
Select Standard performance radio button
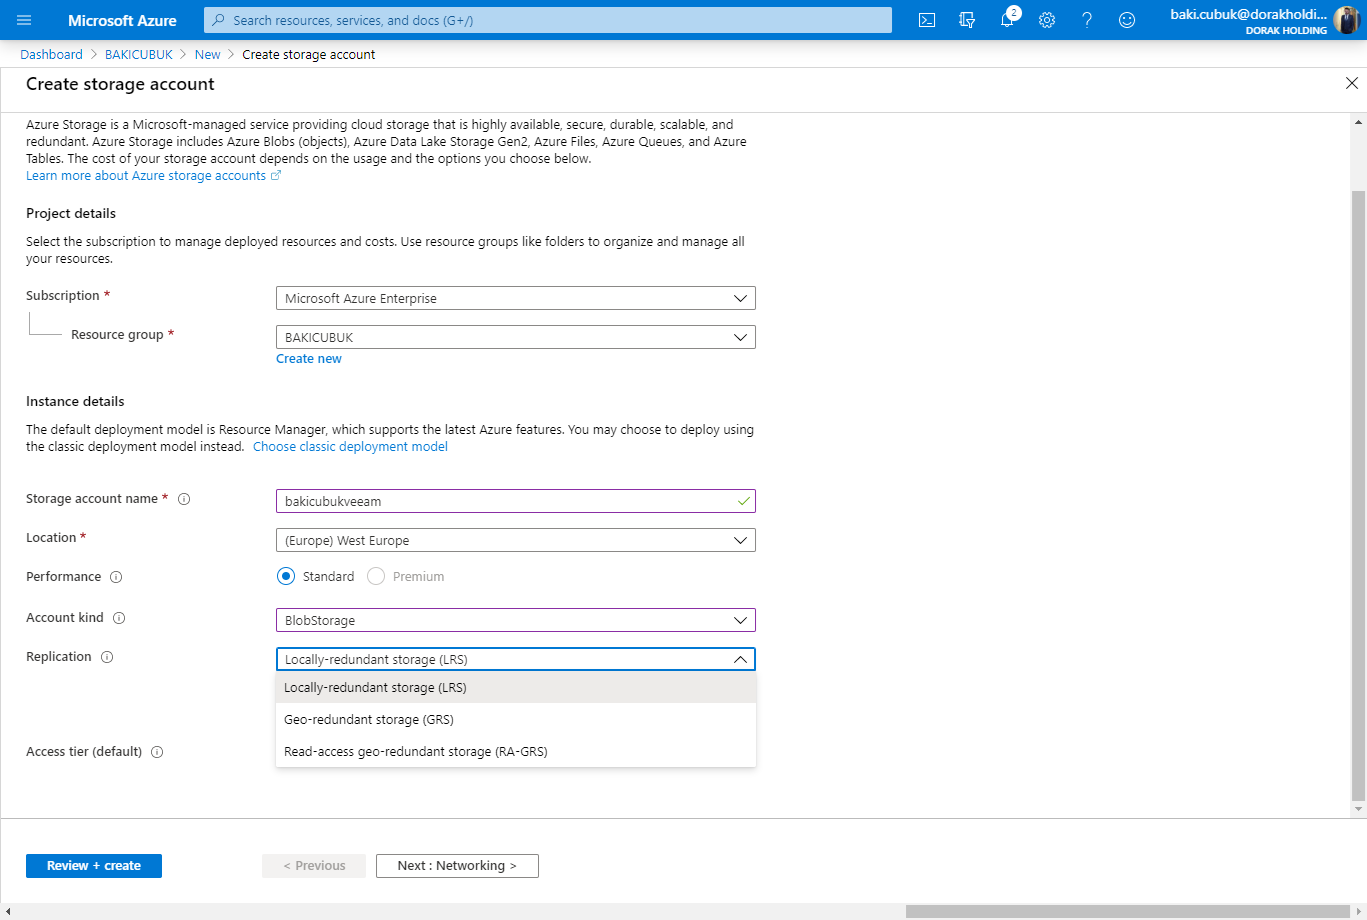pyautogui.click(x=286, y=576)
